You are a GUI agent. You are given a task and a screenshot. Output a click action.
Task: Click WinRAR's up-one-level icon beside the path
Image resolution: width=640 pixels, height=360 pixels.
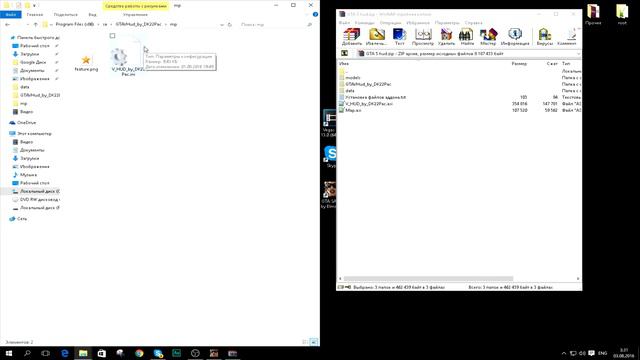pyautogui.click(x=344, y=53)
